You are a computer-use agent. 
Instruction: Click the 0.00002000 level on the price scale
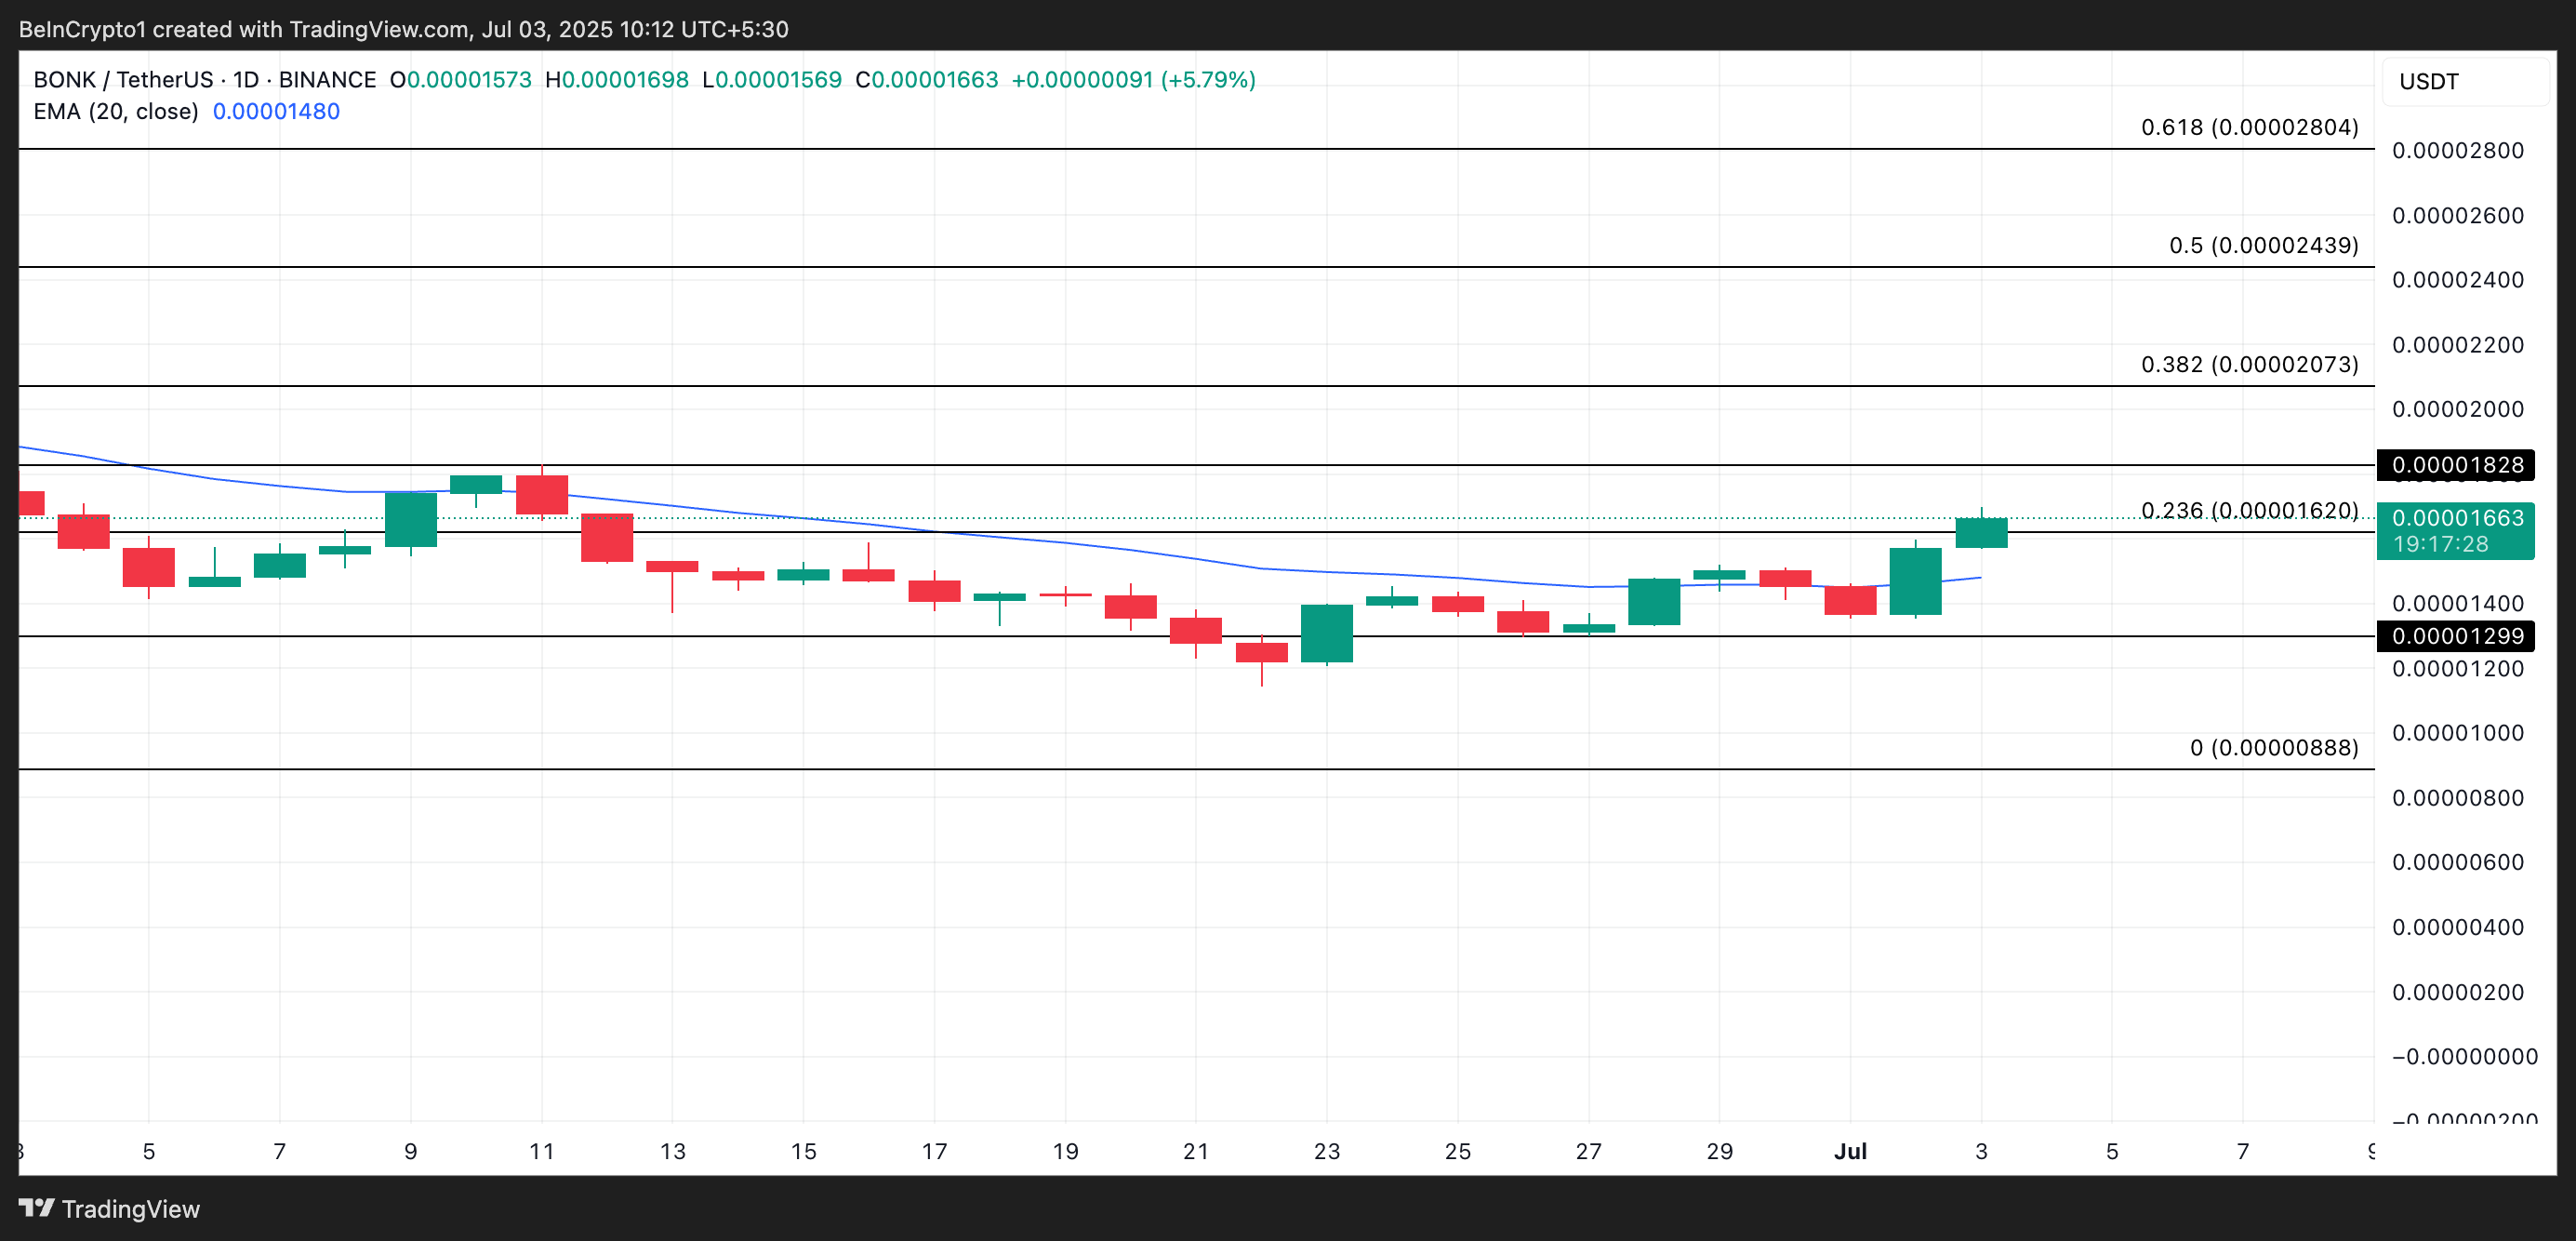tap(2460, 409)
